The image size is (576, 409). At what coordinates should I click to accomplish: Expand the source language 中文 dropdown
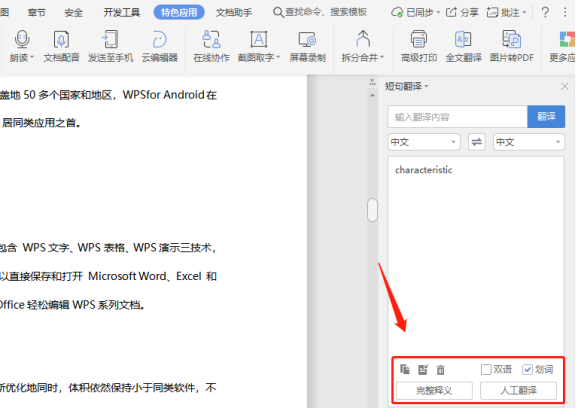pos(424,142)
